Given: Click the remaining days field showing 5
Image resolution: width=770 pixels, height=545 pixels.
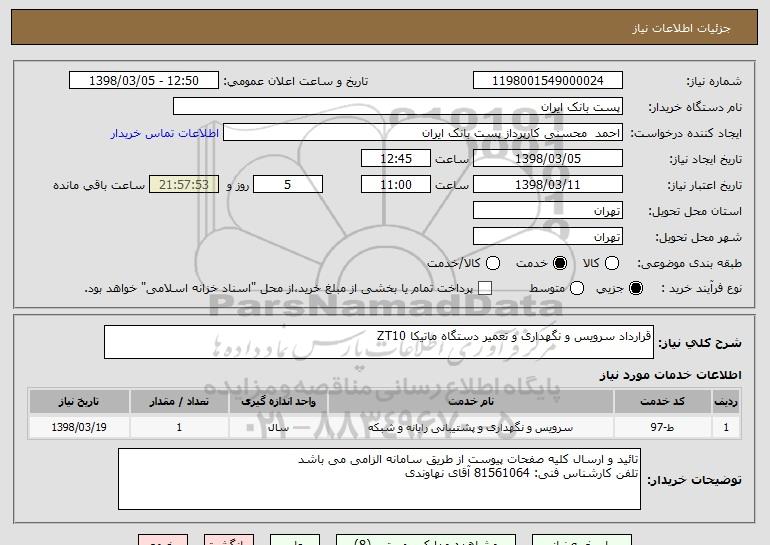Looking at the screenshot, I should [x=288, y=185].
